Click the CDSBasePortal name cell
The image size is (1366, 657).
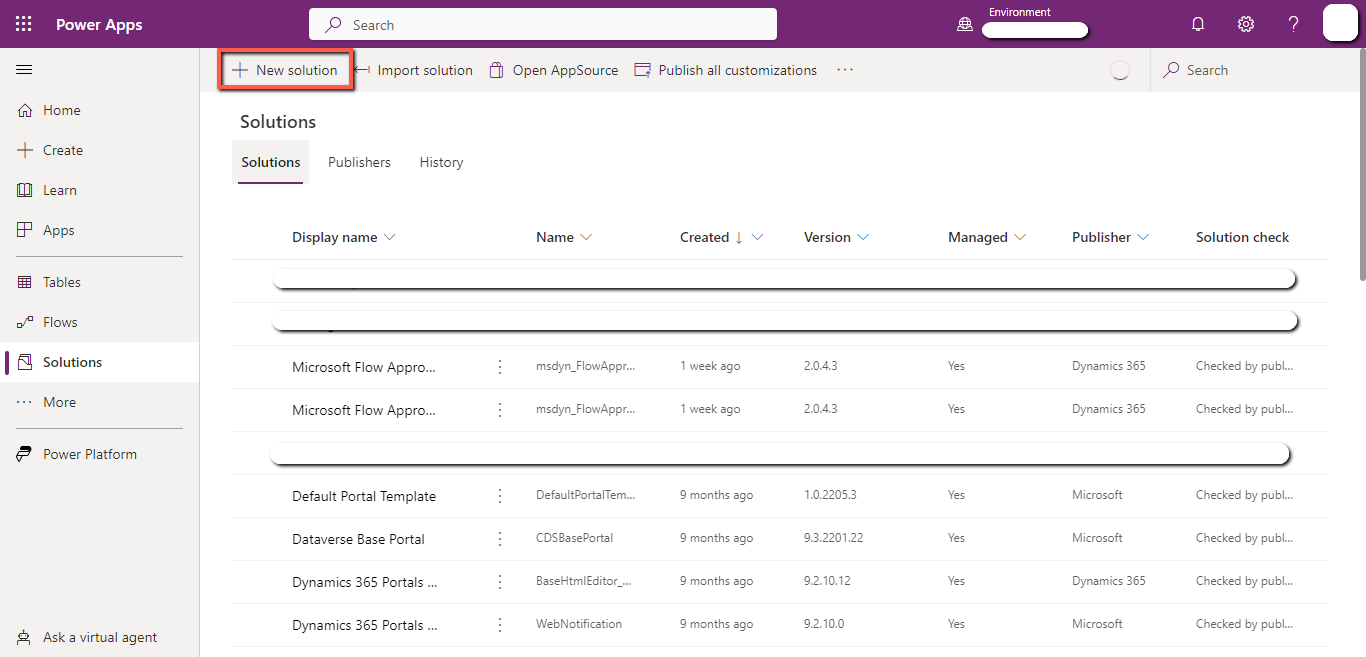[x=574, y=538]
